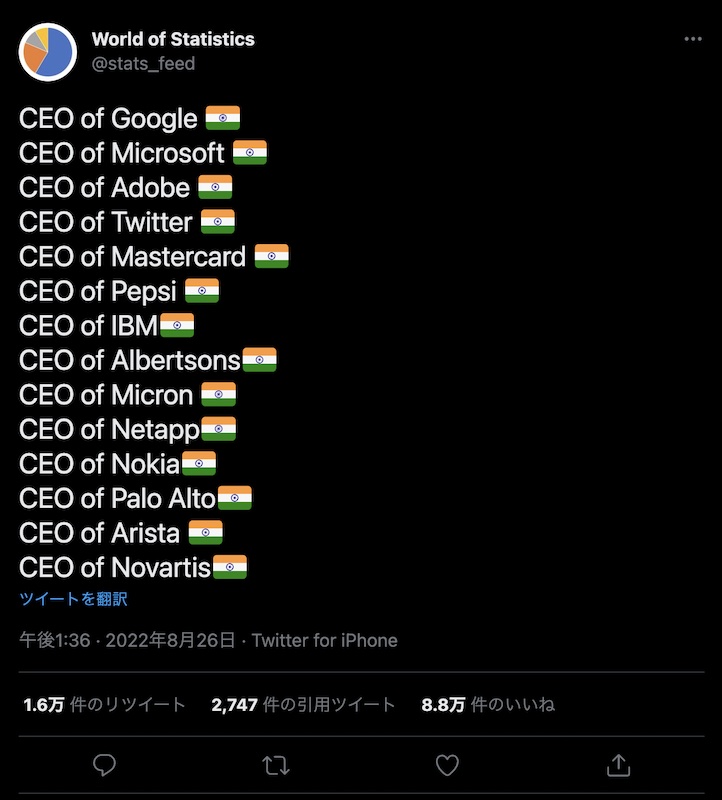Image resolution: width=722 pixels, height=800 pixels.
Task: Click the Twitter for iPhone source link
Action: tap(324, 640)
